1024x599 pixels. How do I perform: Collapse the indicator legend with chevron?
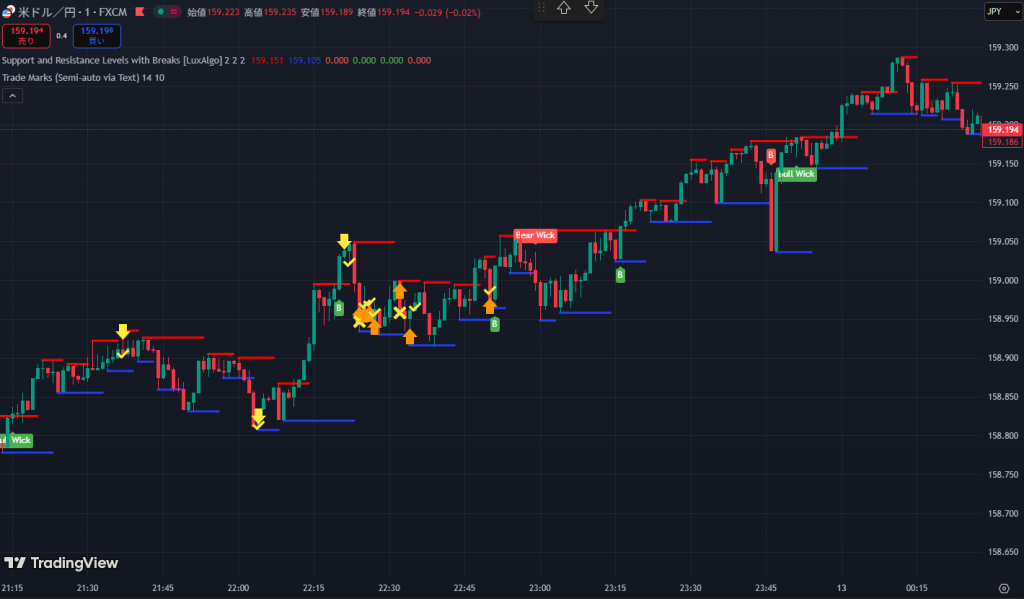tap(13, 96)
